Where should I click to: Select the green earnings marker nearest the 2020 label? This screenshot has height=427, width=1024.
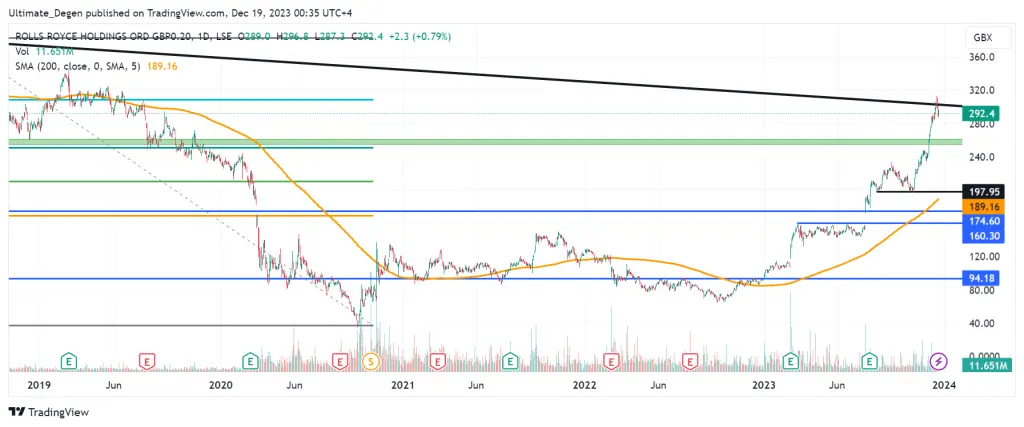pos(250,360)
